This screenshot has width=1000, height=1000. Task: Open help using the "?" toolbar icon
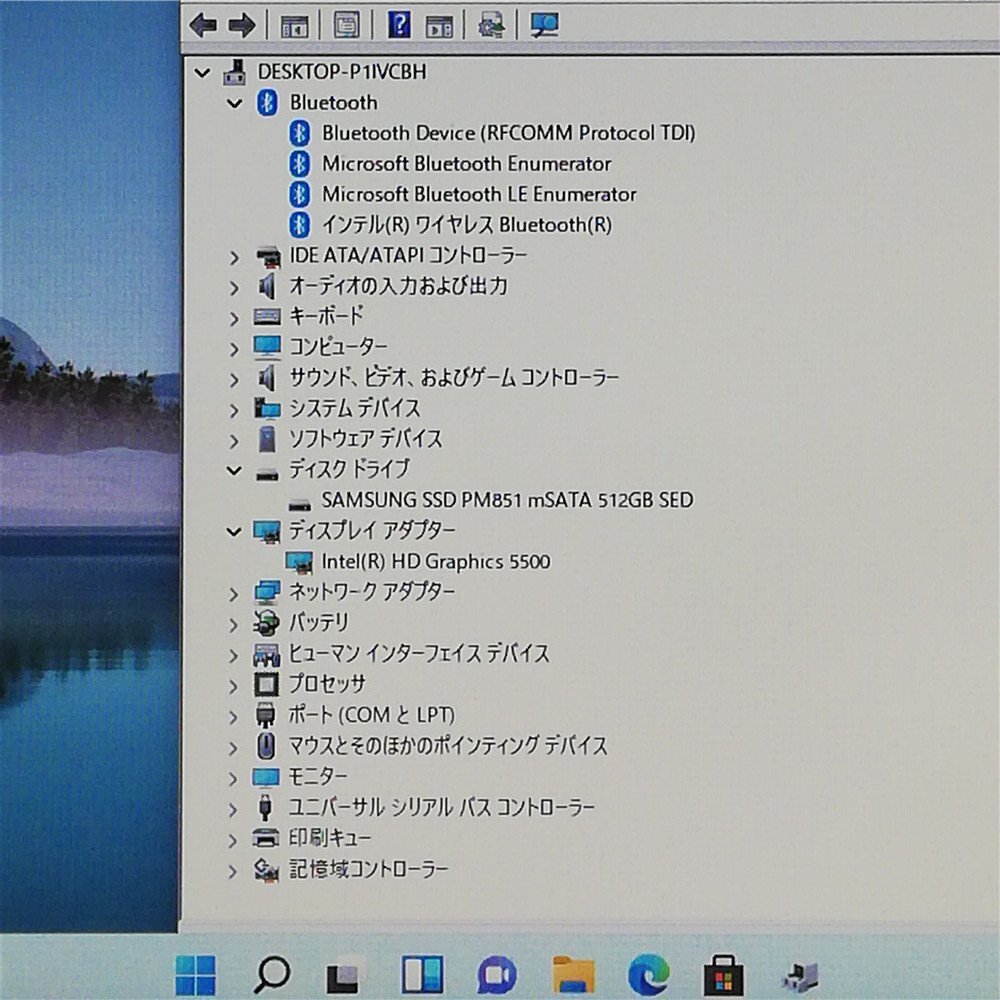click(x=398, y=25)
